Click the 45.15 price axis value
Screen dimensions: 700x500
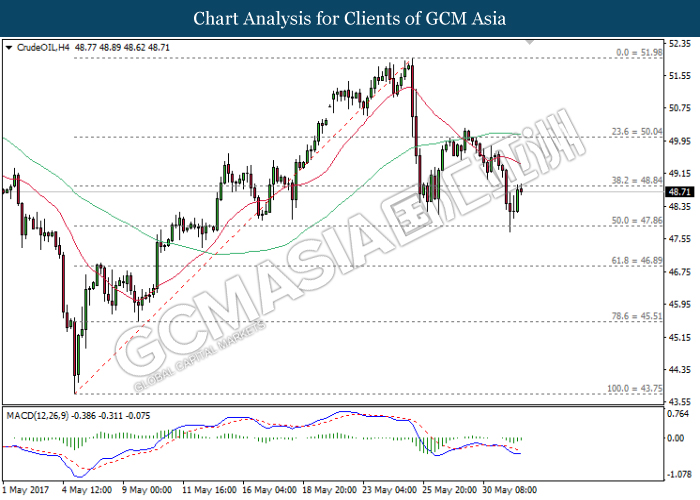click(679, 338)
